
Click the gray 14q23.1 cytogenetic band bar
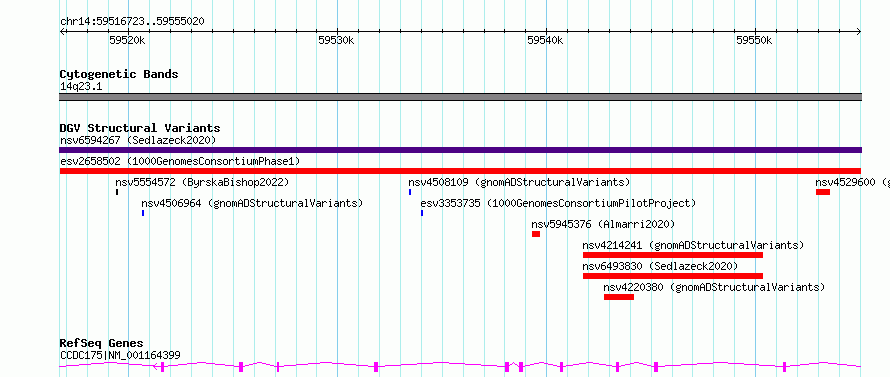460,97
